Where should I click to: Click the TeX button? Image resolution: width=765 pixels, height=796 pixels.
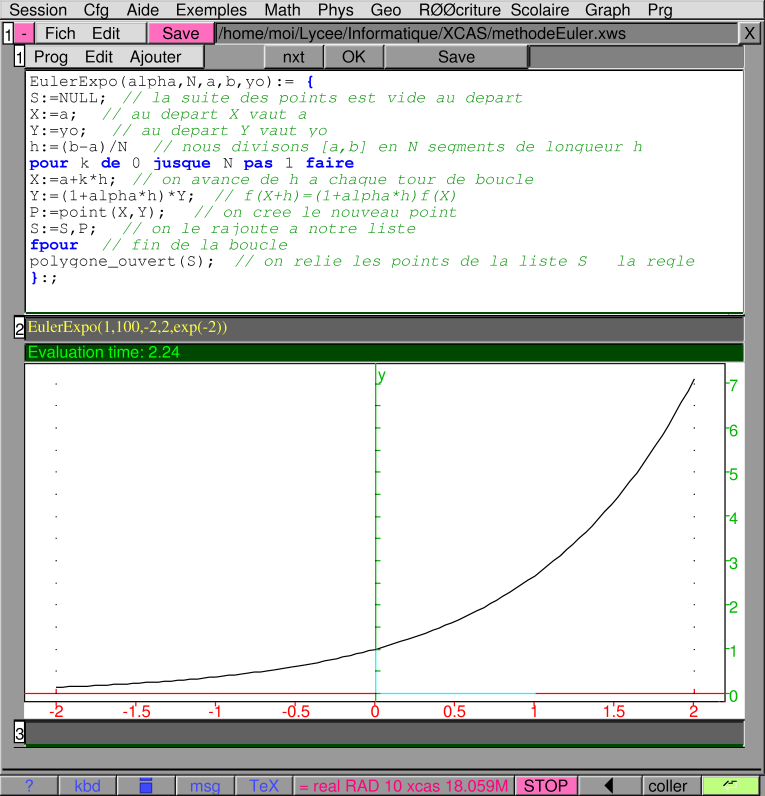pyautogui.click(x=264, y=786)
